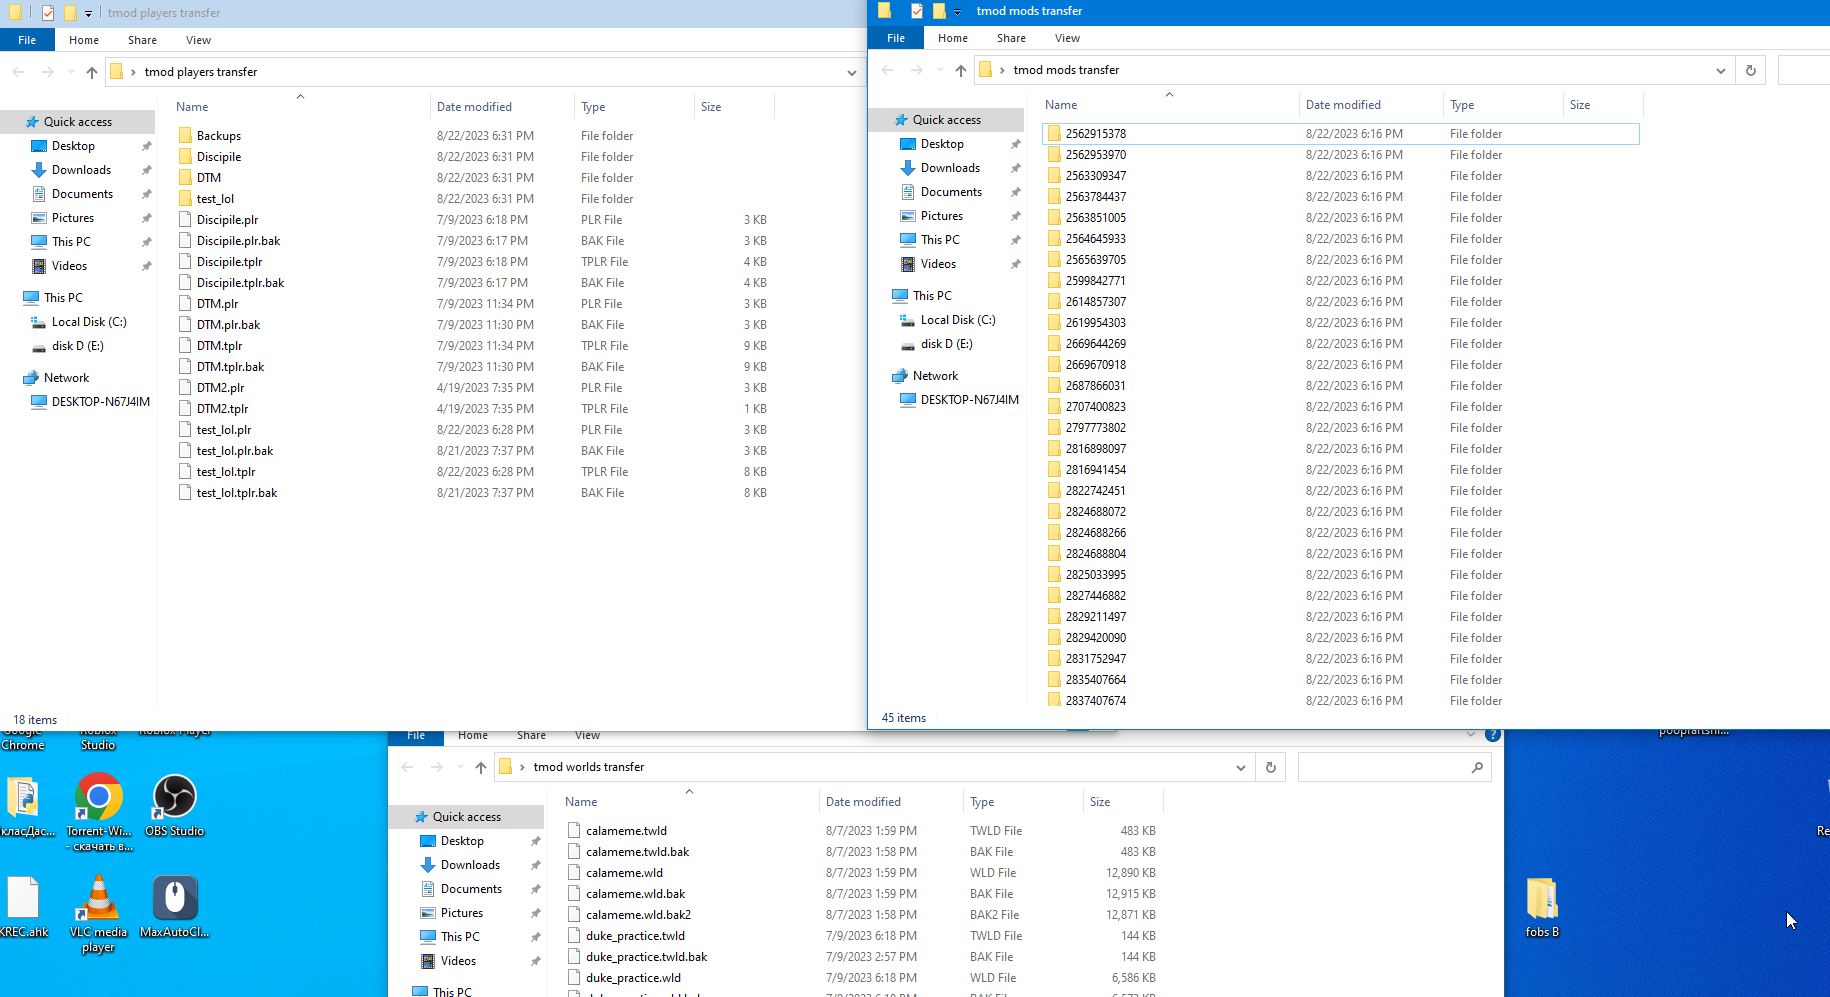Show recent locations dropdown in players window

click(70, 72)
